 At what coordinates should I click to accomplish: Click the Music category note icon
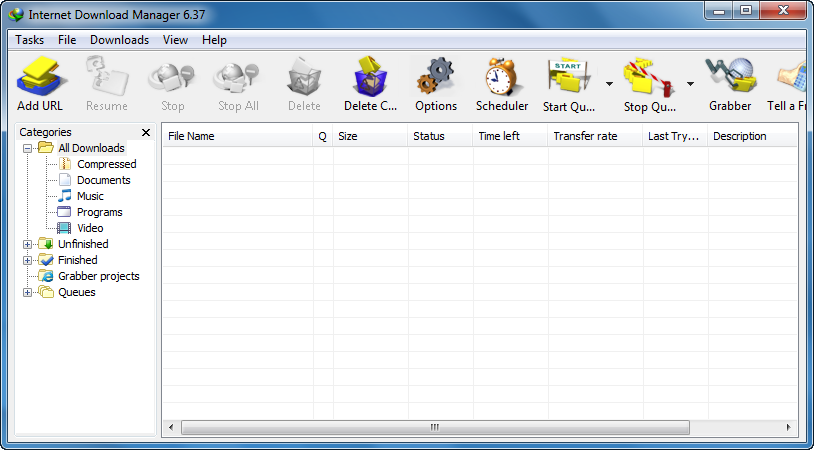65,196
